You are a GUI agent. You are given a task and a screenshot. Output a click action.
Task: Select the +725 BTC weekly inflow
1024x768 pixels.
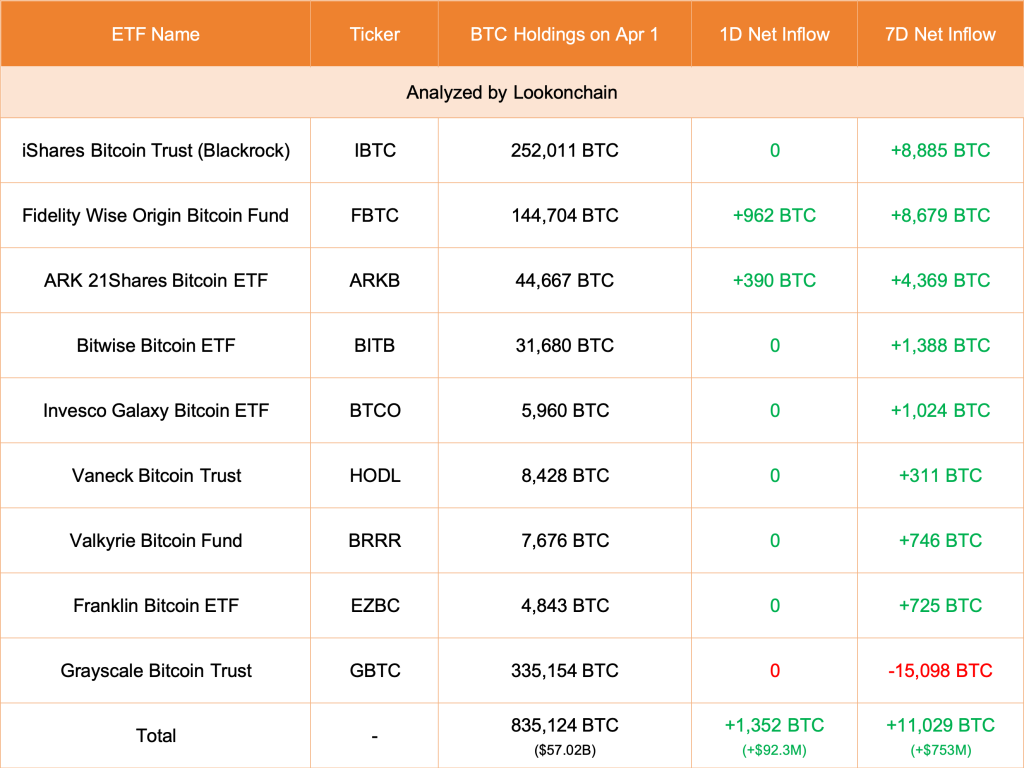tap(940, 605)
